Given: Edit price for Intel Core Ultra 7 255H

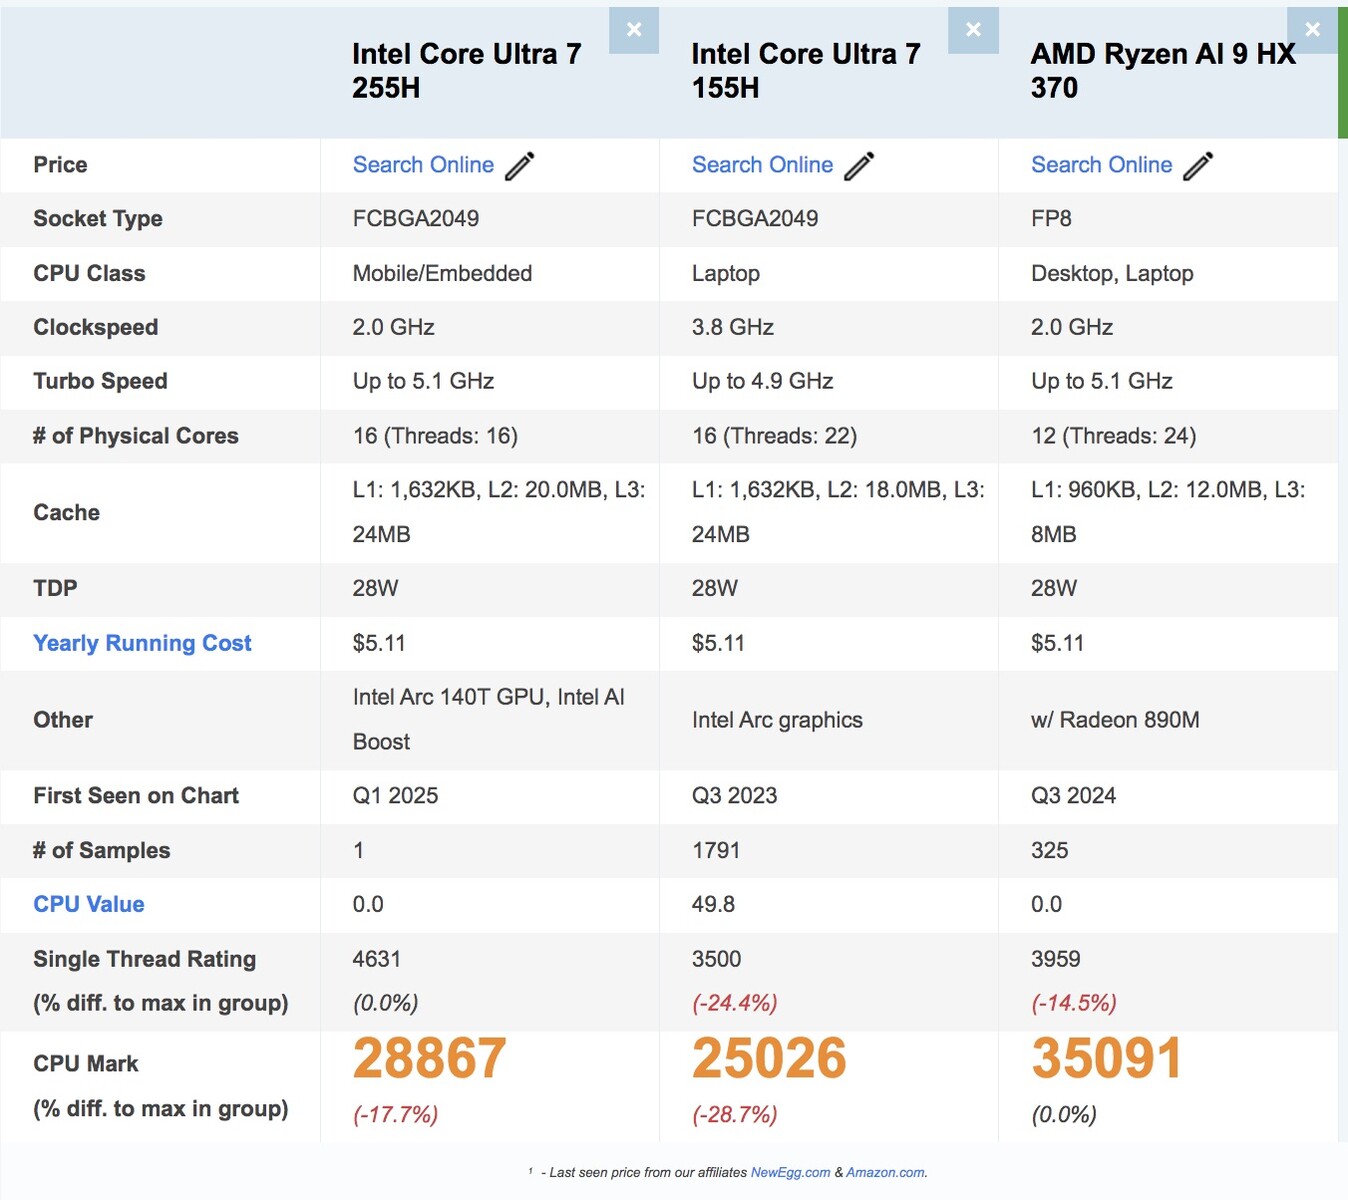Looking at the screenshot, I should [521, 164].
